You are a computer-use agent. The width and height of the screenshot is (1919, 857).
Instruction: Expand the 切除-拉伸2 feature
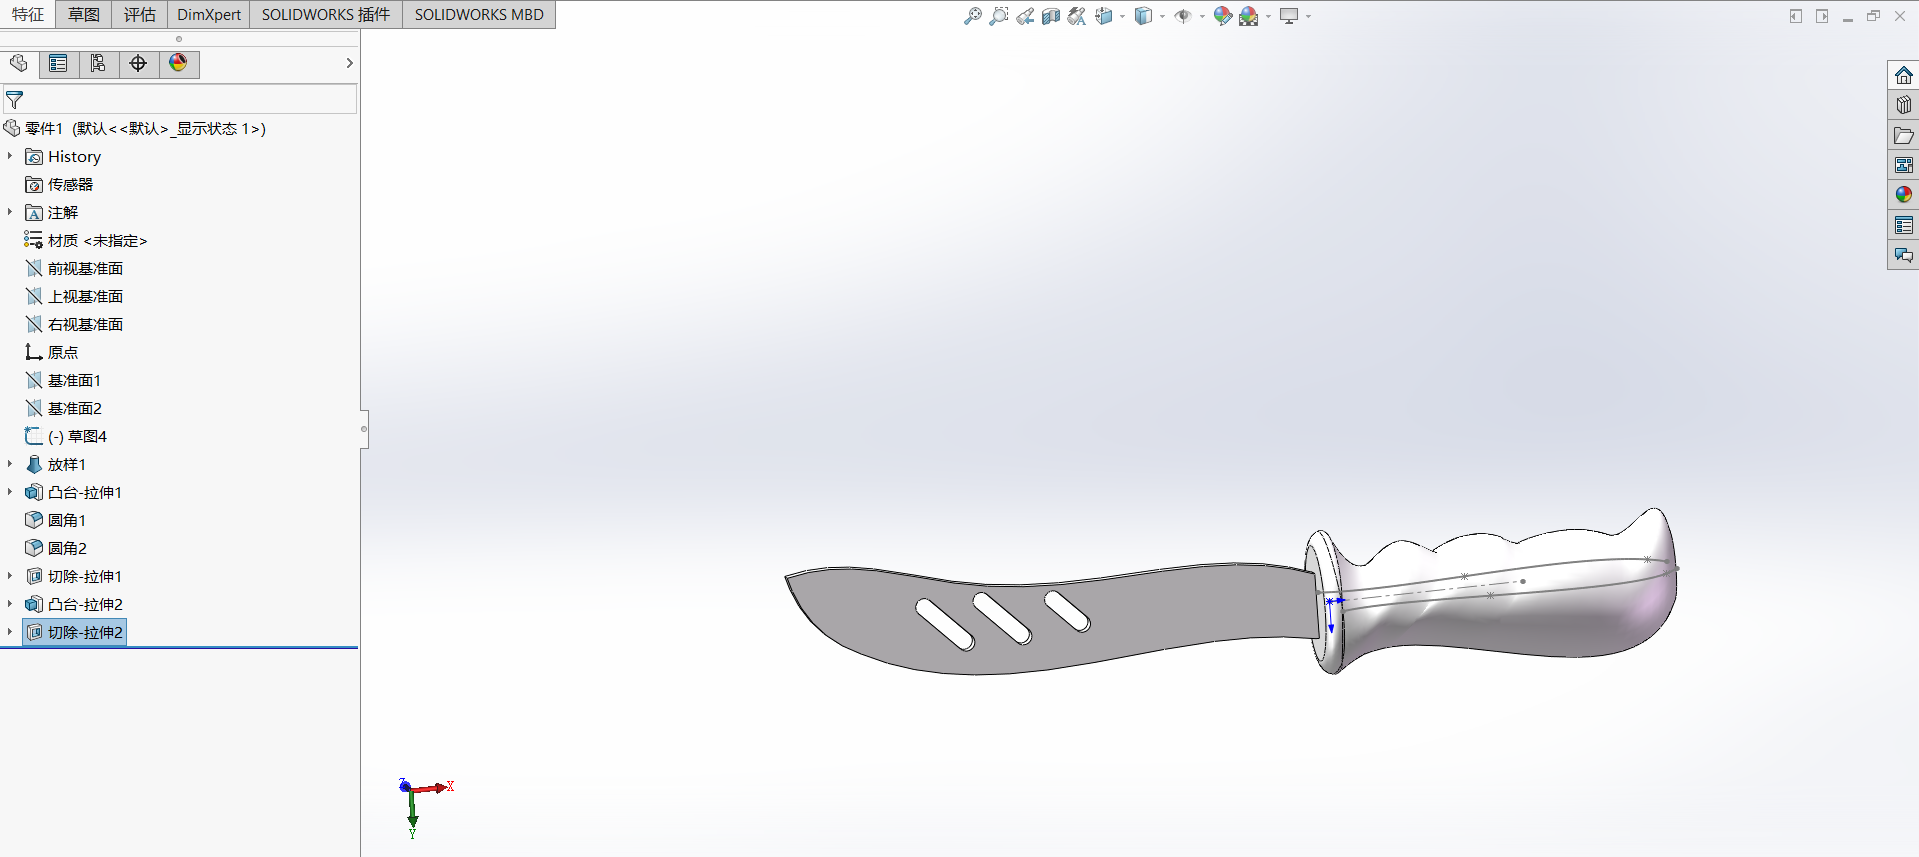pos(10,632)
